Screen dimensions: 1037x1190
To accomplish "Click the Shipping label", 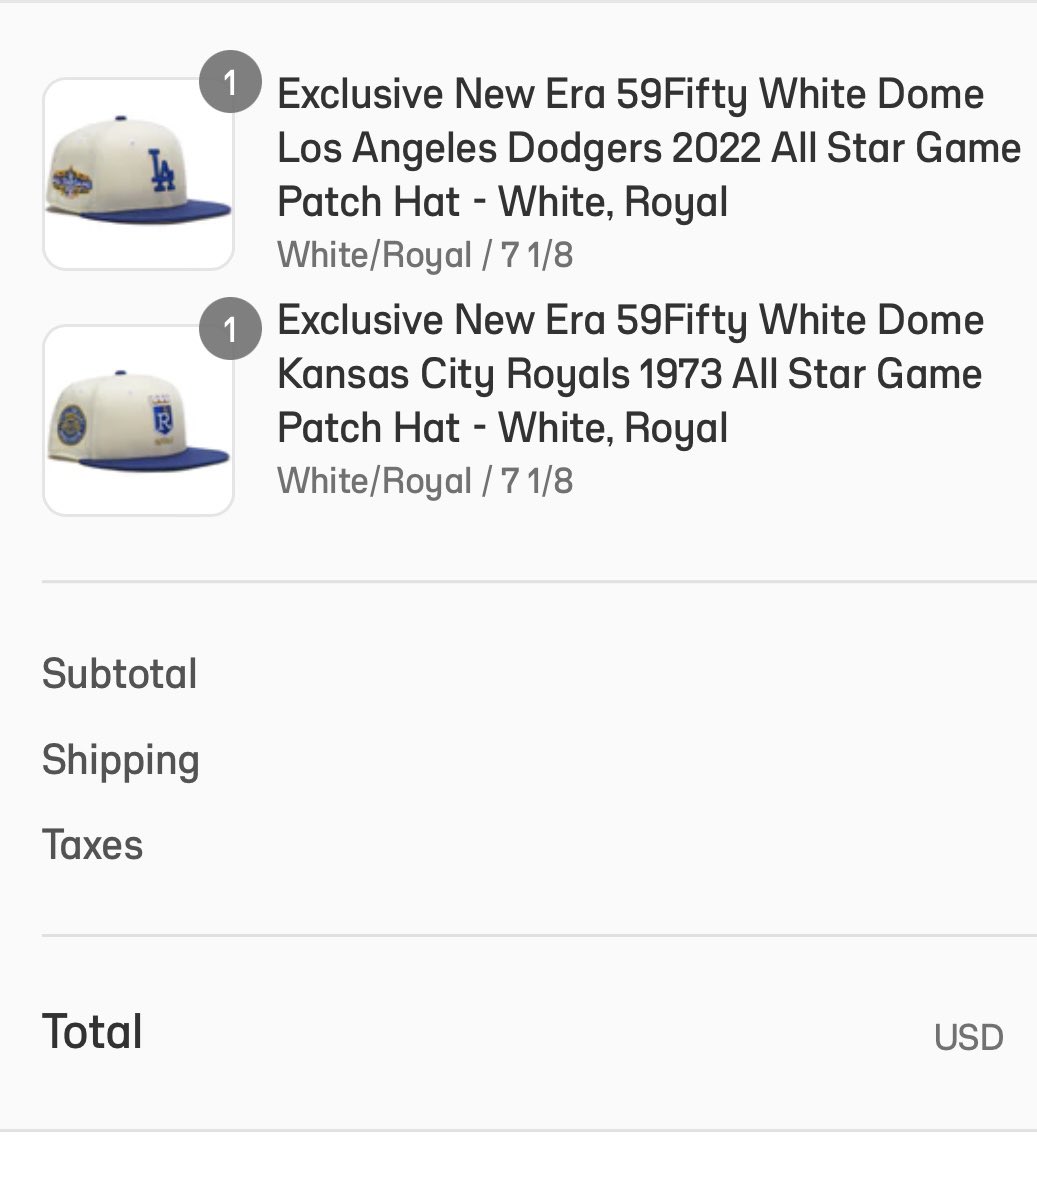I will [121, 760].
